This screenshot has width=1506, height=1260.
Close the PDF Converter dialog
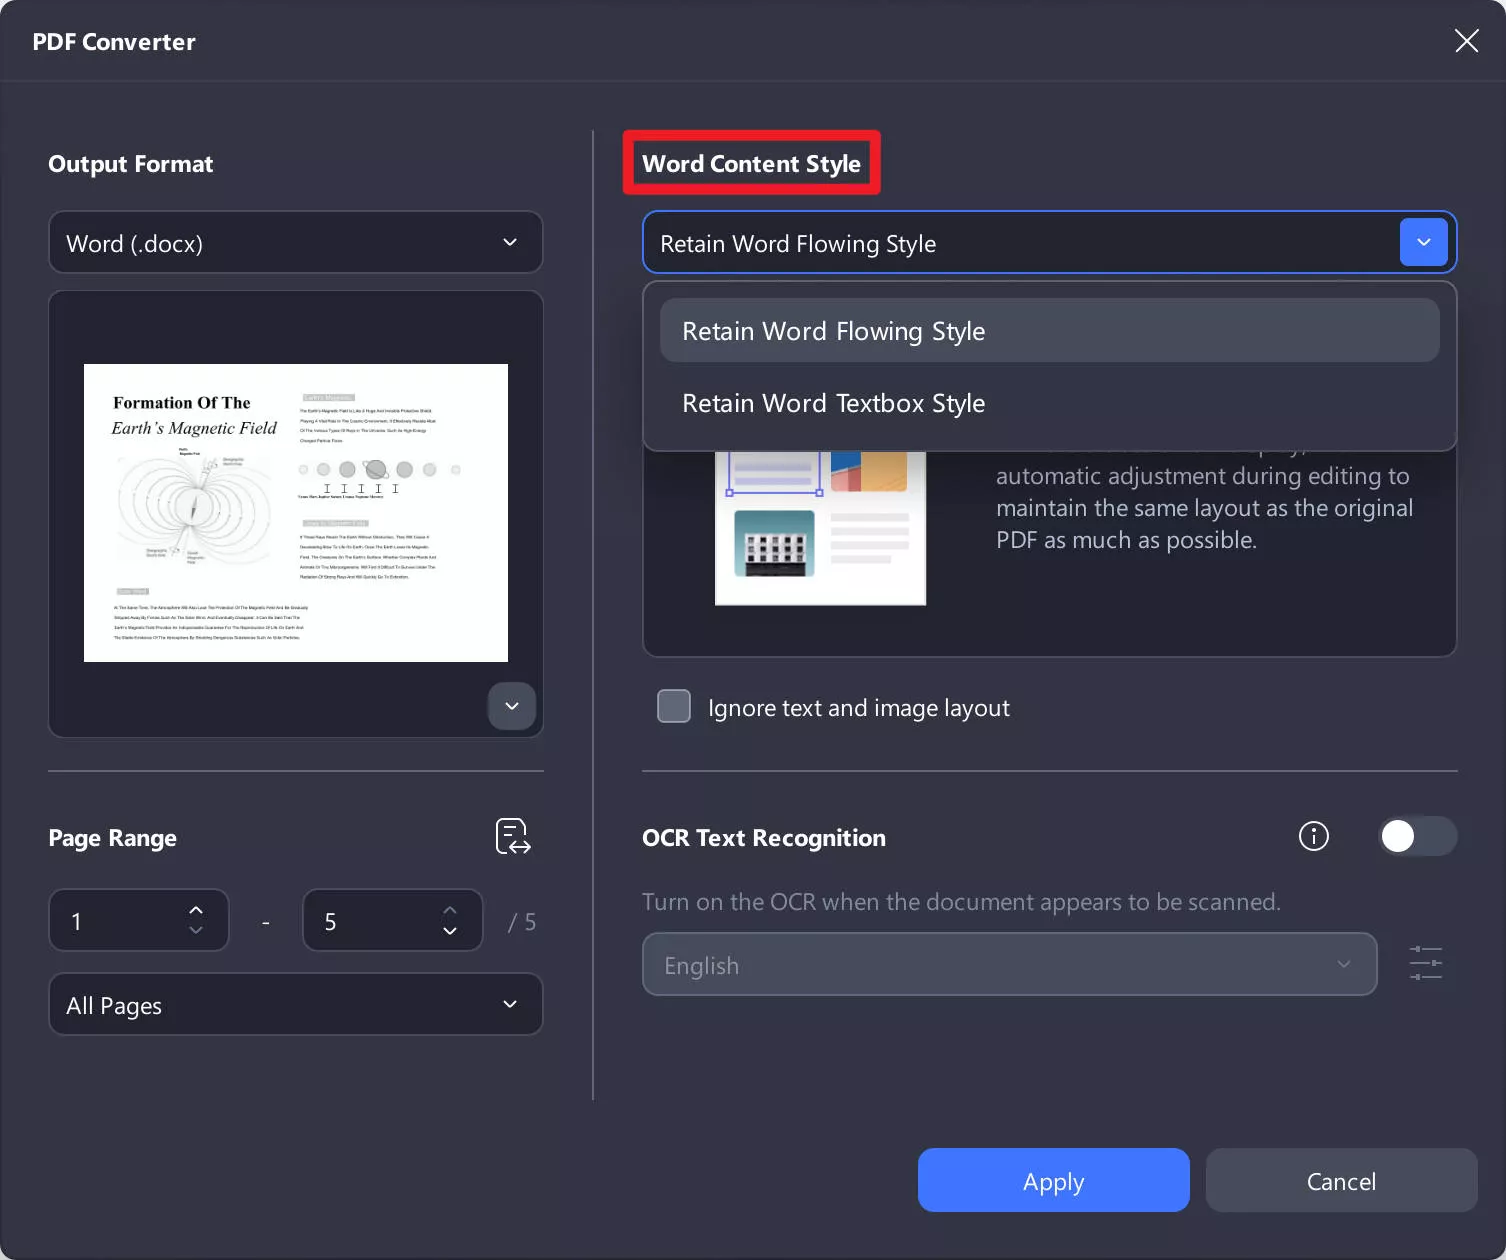(x=1466, y=41)
